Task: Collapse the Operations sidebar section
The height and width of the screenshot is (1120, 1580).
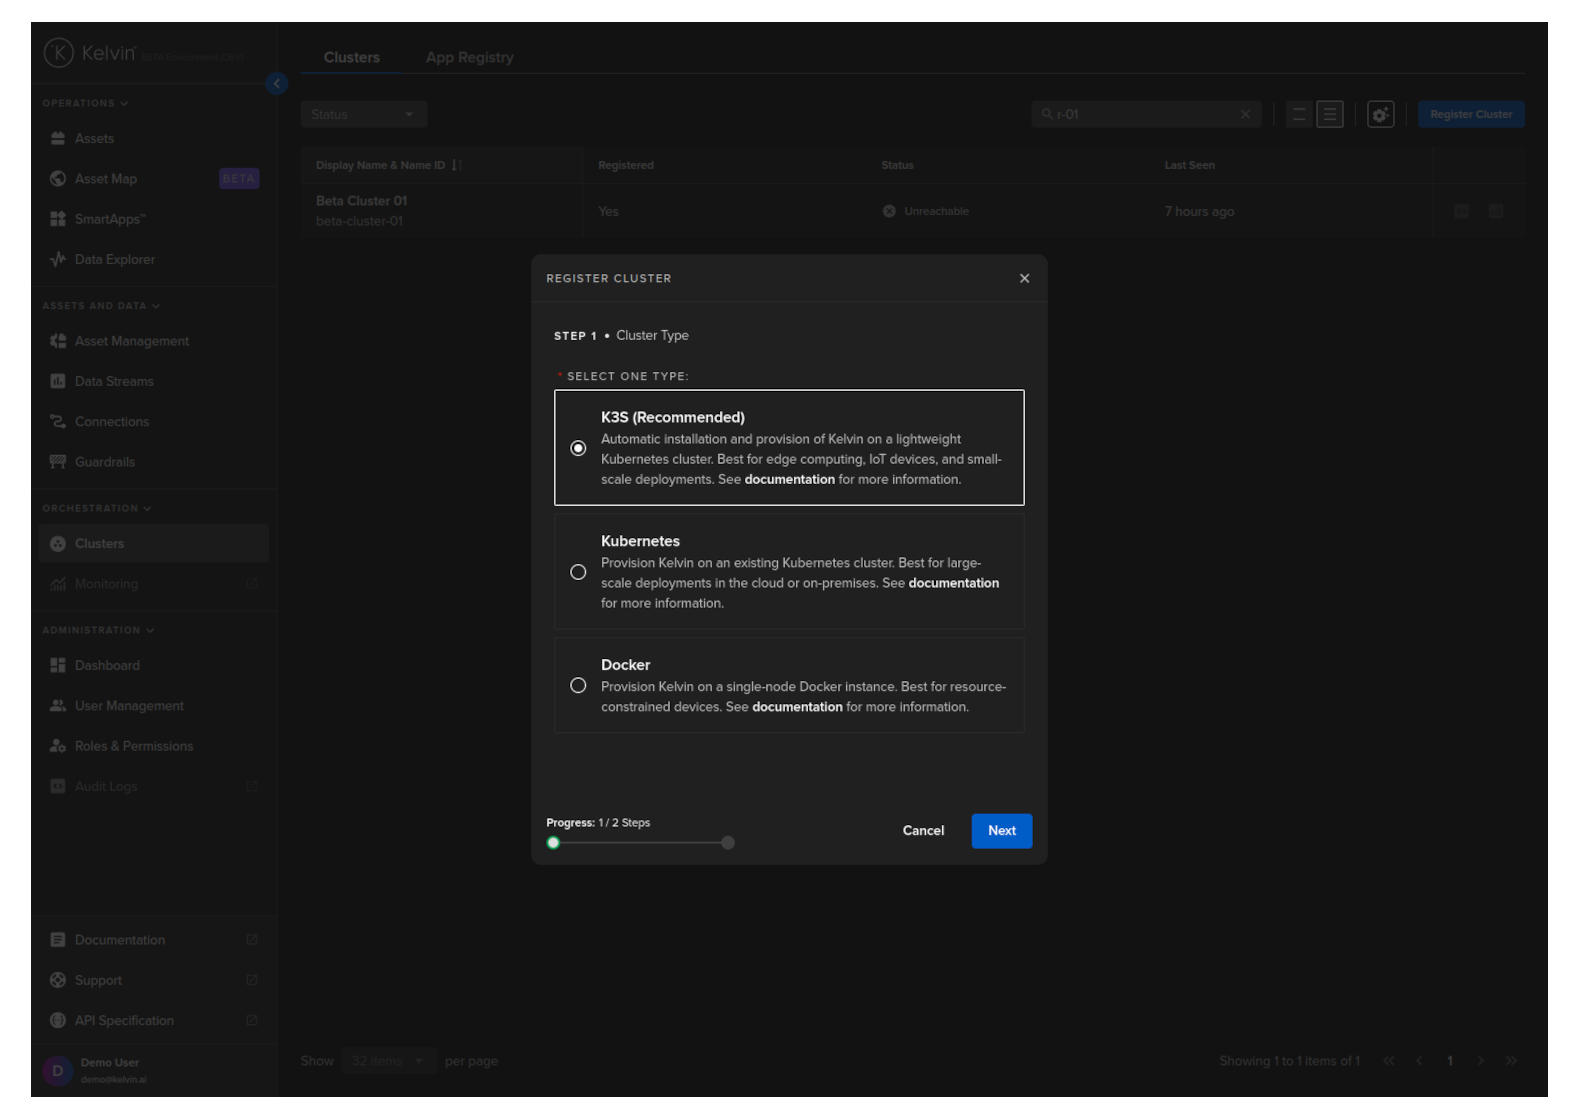Action: point(85,103)
